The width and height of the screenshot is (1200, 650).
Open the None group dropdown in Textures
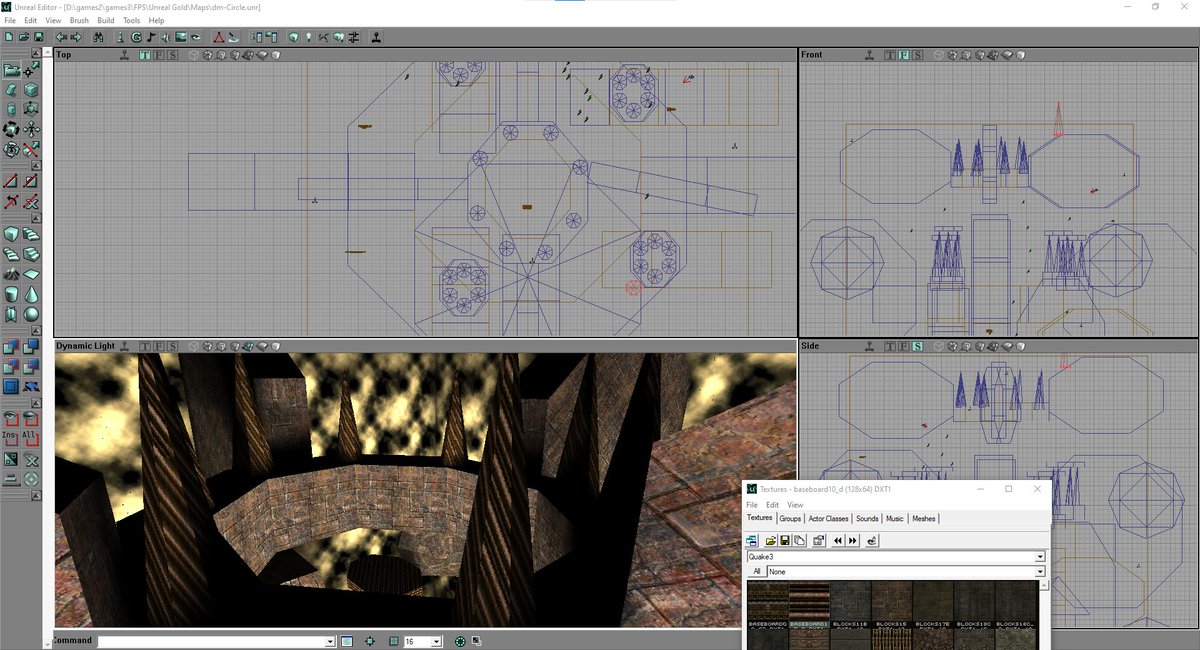[x=1040, y=572]
